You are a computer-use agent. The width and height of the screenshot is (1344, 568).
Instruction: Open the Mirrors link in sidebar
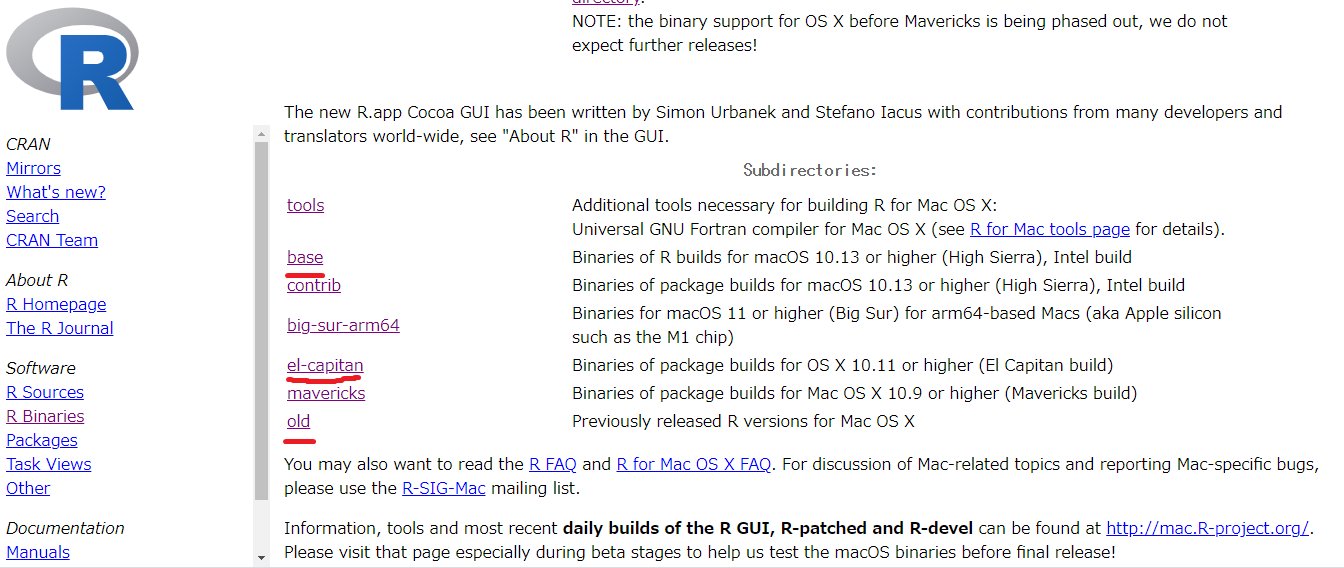coord(33,168)
